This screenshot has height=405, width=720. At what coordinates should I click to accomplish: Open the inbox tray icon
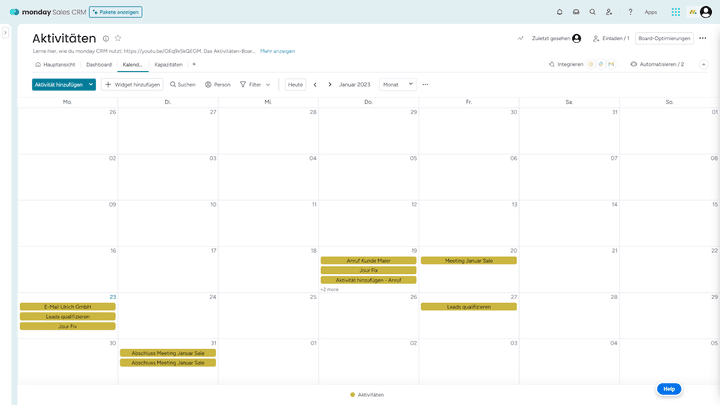tap(576, 12)
